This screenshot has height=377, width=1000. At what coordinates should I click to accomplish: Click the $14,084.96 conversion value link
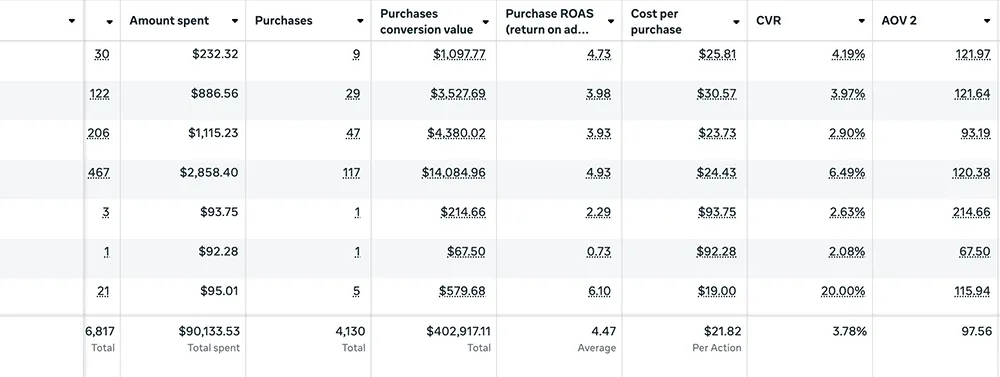click(x=453, y=172)
